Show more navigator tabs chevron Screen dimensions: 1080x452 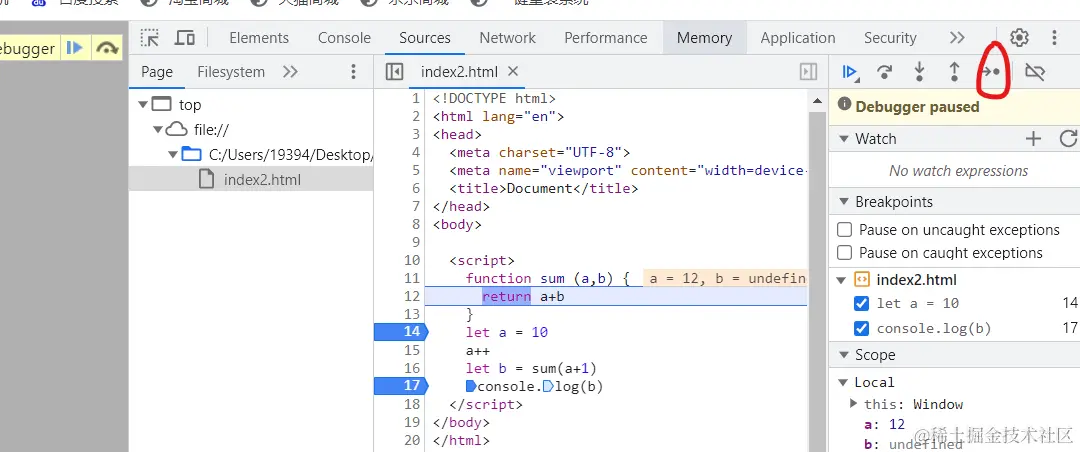coord(291,71)
